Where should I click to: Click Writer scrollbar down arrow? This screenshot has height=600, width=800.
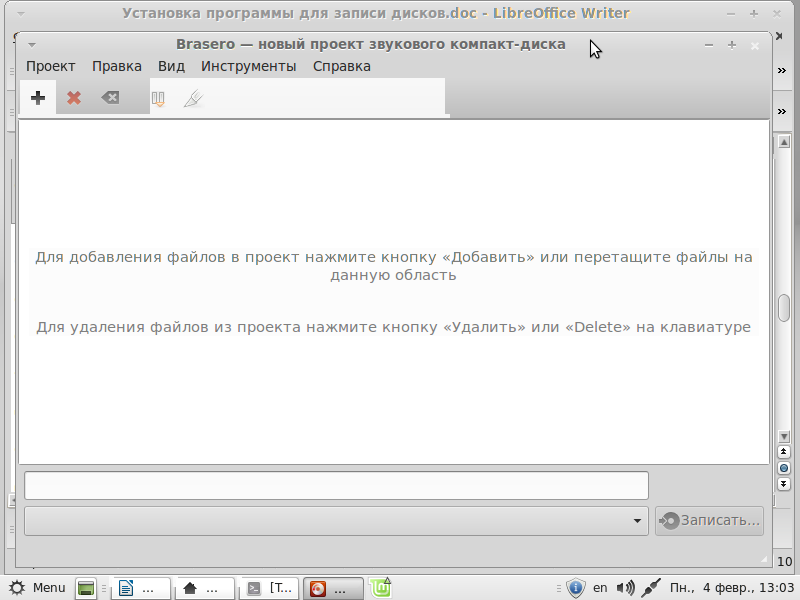pos(784,437)
